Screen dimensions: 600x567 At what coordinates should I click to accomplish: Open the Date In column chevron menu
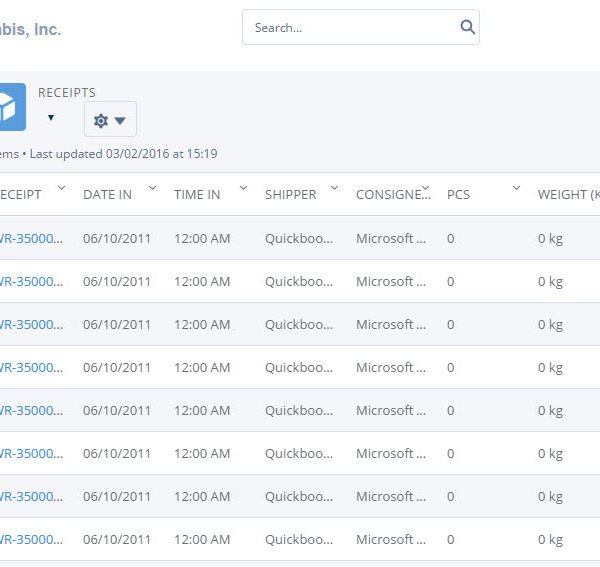[x=152, y=187]
